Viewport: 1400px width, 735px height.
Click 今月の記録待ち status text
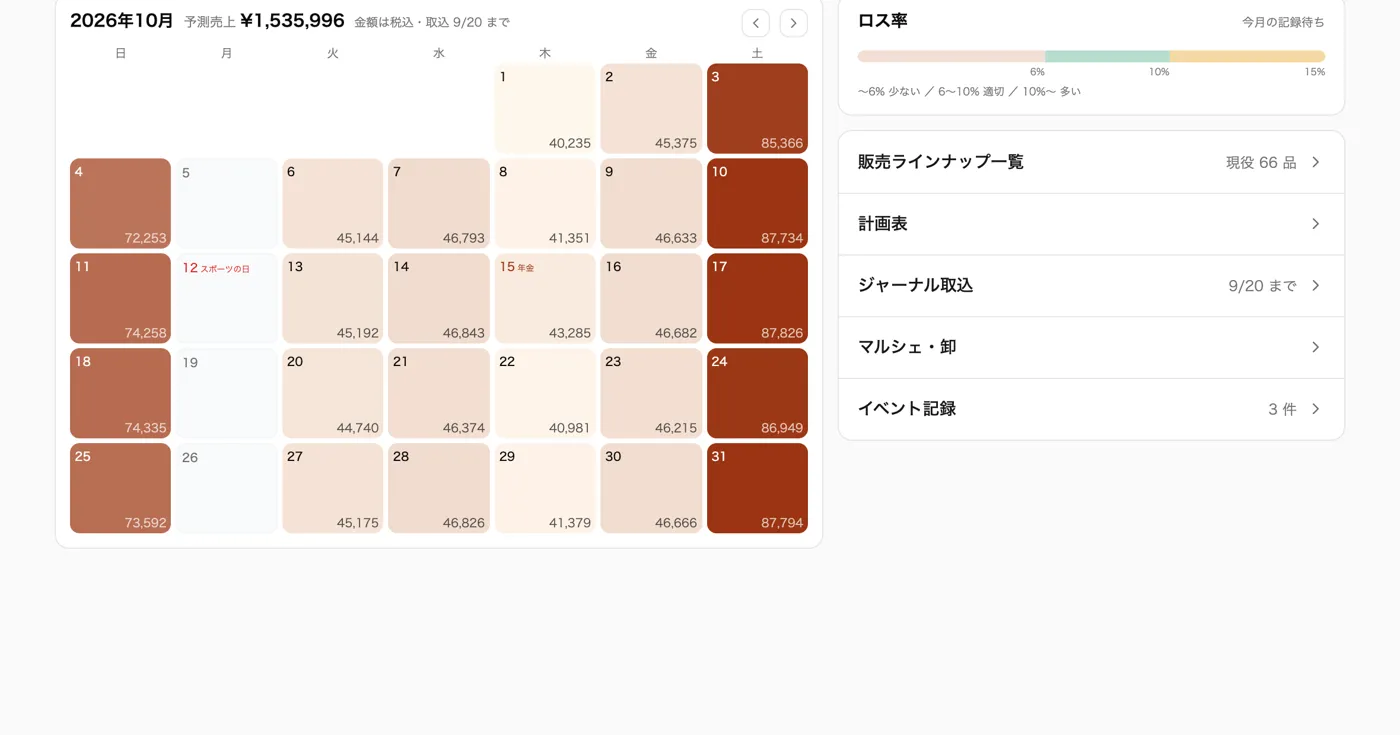(1283, 22)
